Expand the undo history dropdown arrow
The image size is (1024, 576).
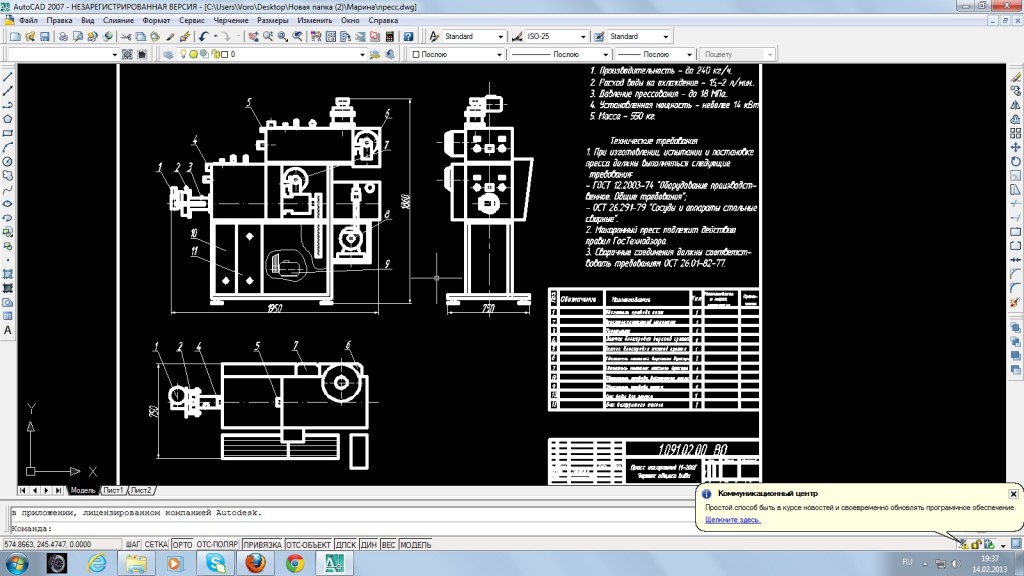pos(215,37)
